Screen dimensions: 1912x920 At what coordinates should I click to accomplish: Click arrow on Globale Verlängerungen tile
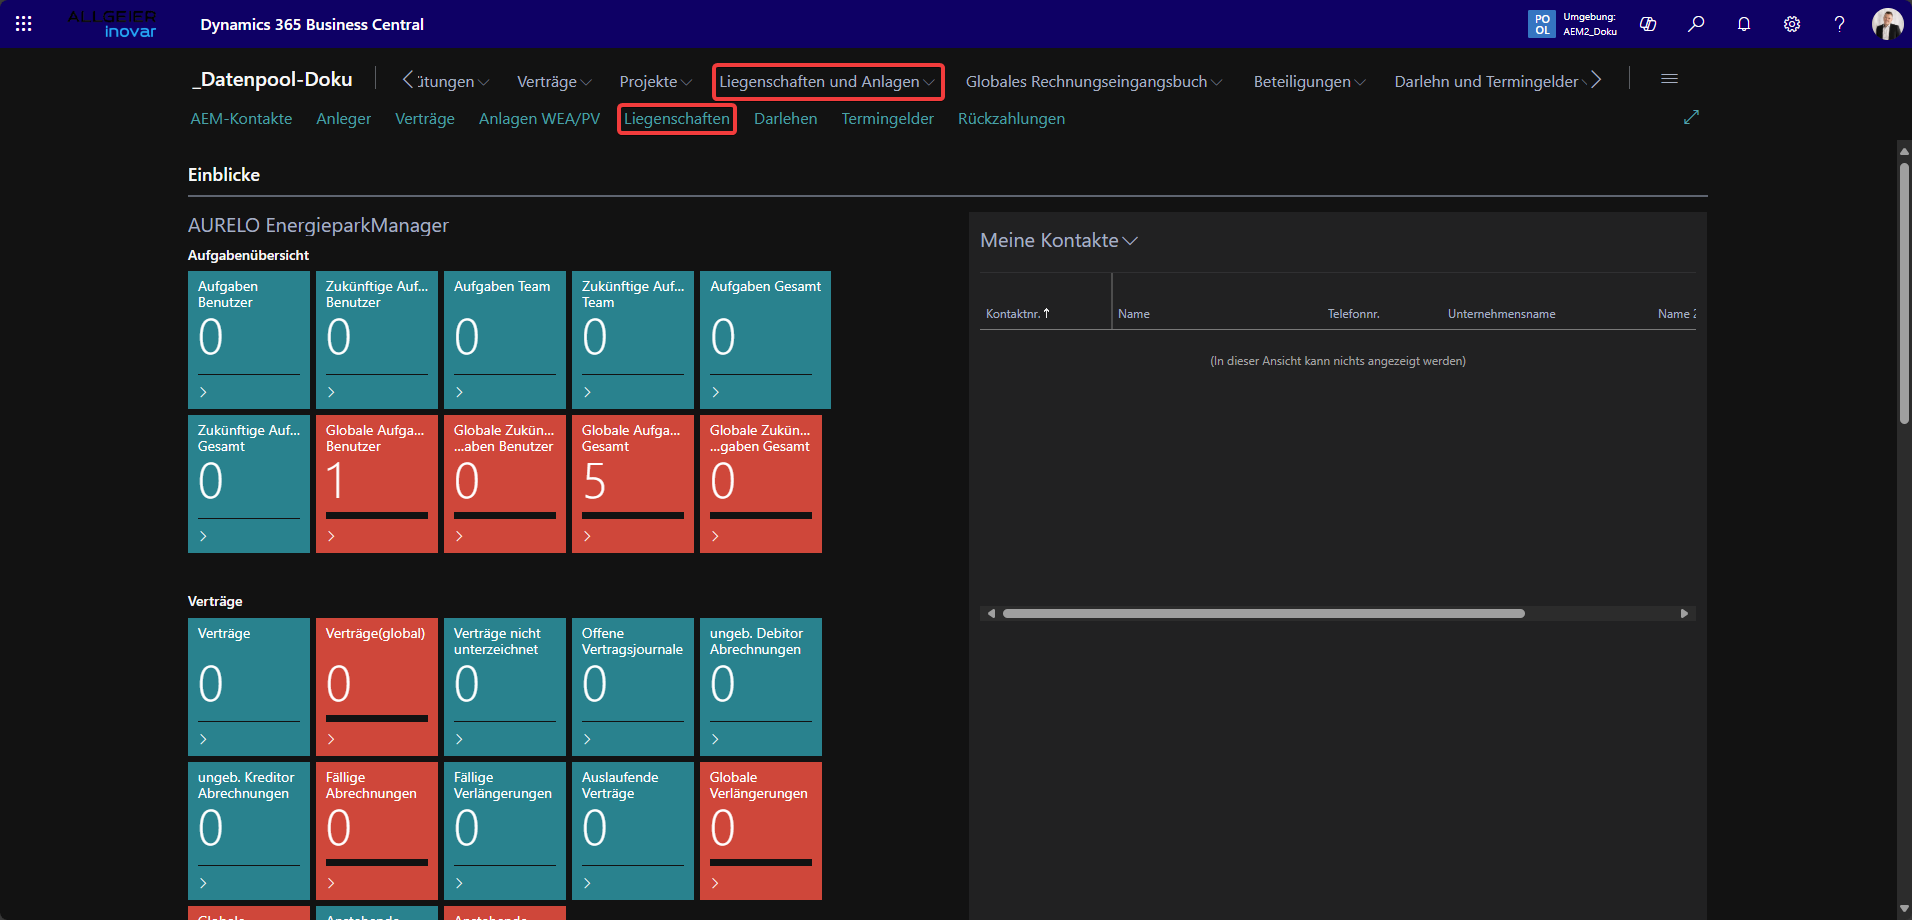(715, 883)
